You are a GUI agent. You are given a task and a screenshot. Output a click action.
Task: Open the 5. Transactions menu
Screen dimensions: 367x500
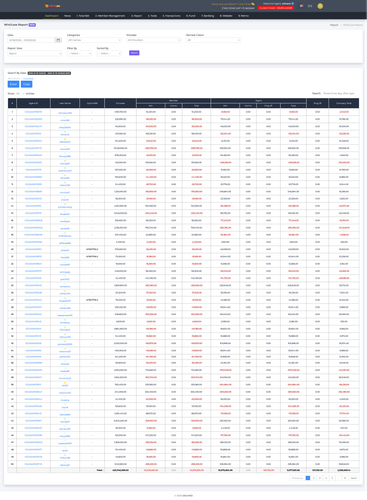(x=171, y=16)
